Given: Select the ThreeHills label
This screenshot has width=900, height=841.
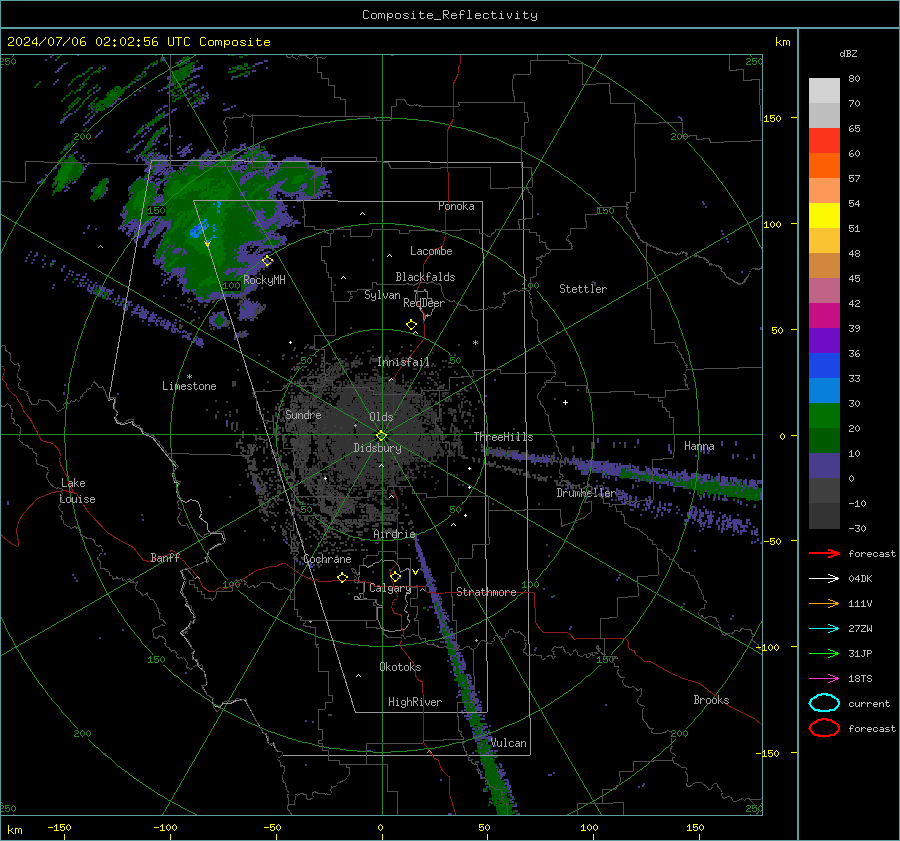Looking at the screenshot, I should 503,437.
